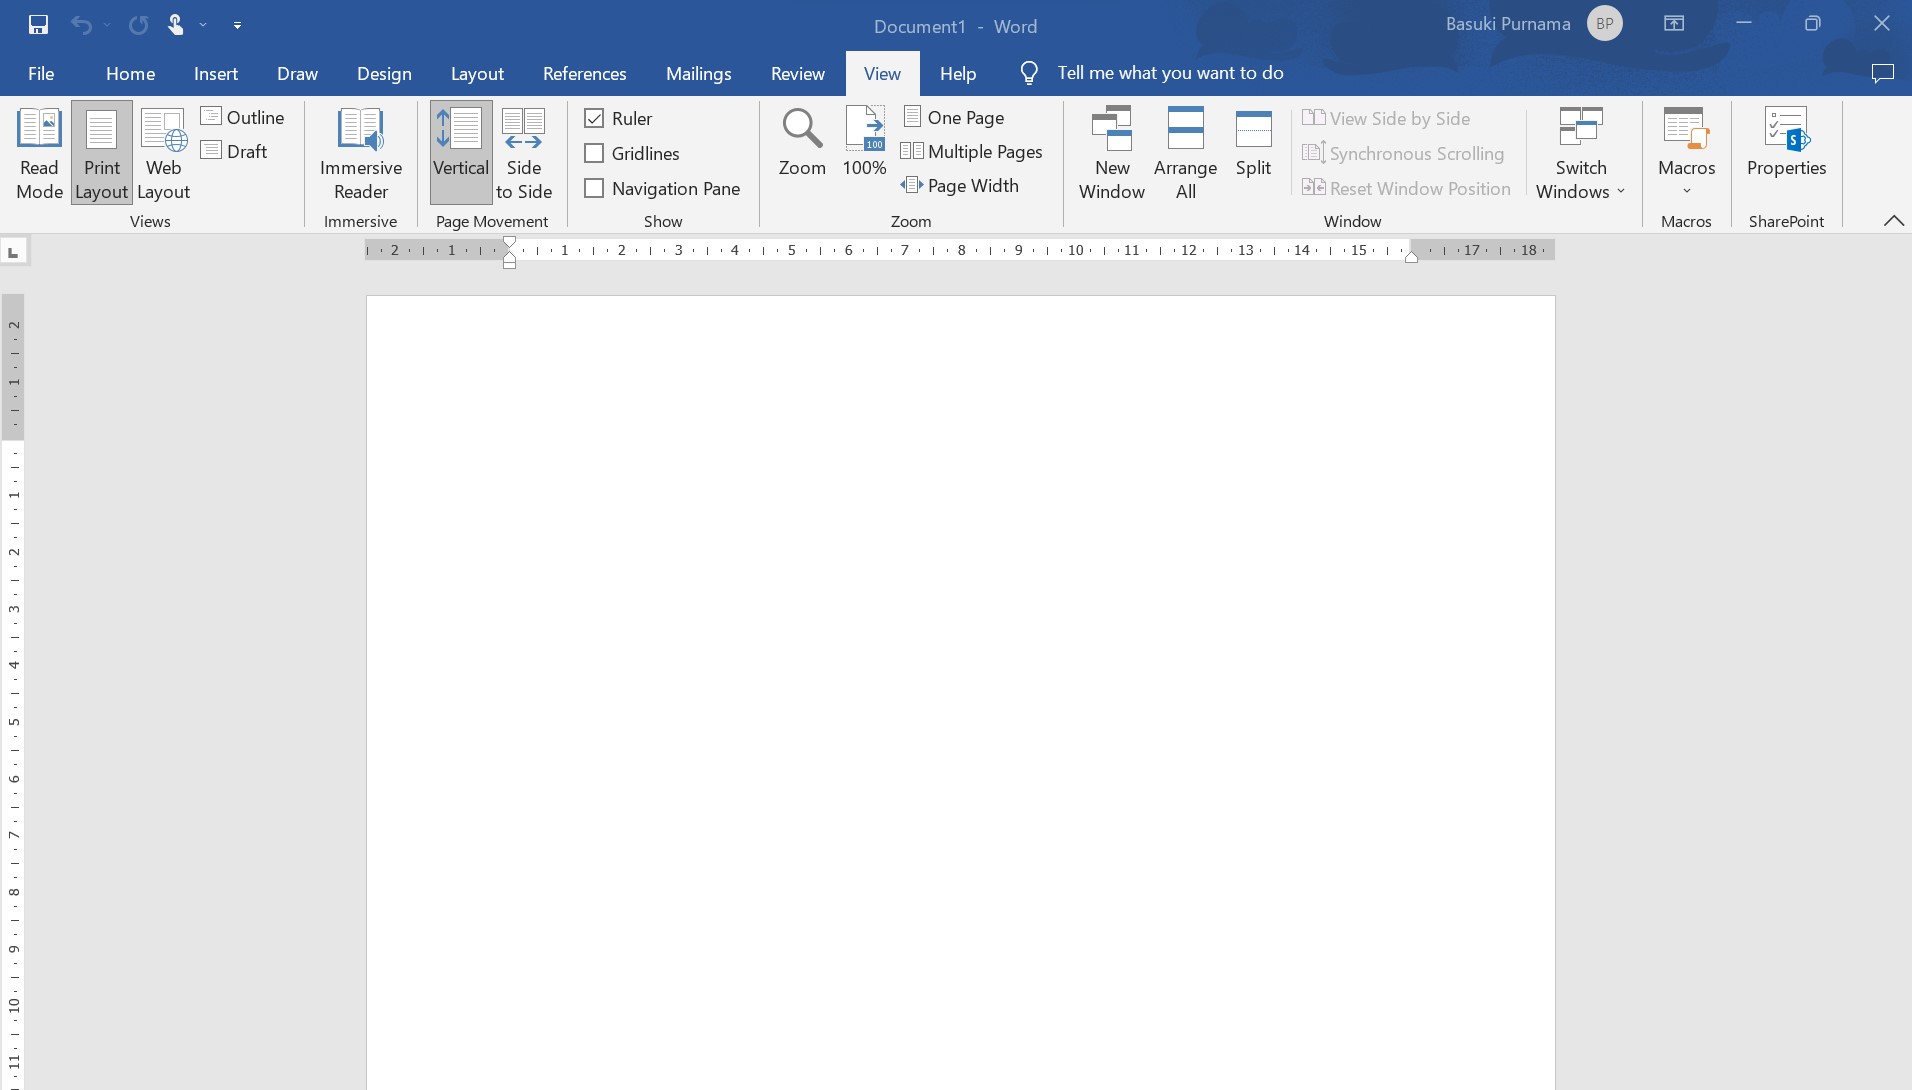Switch to the References tab
Image resolution: width=1912 pixels, height=1090 pixels.
pyautogui.click(x=584, y=74)
